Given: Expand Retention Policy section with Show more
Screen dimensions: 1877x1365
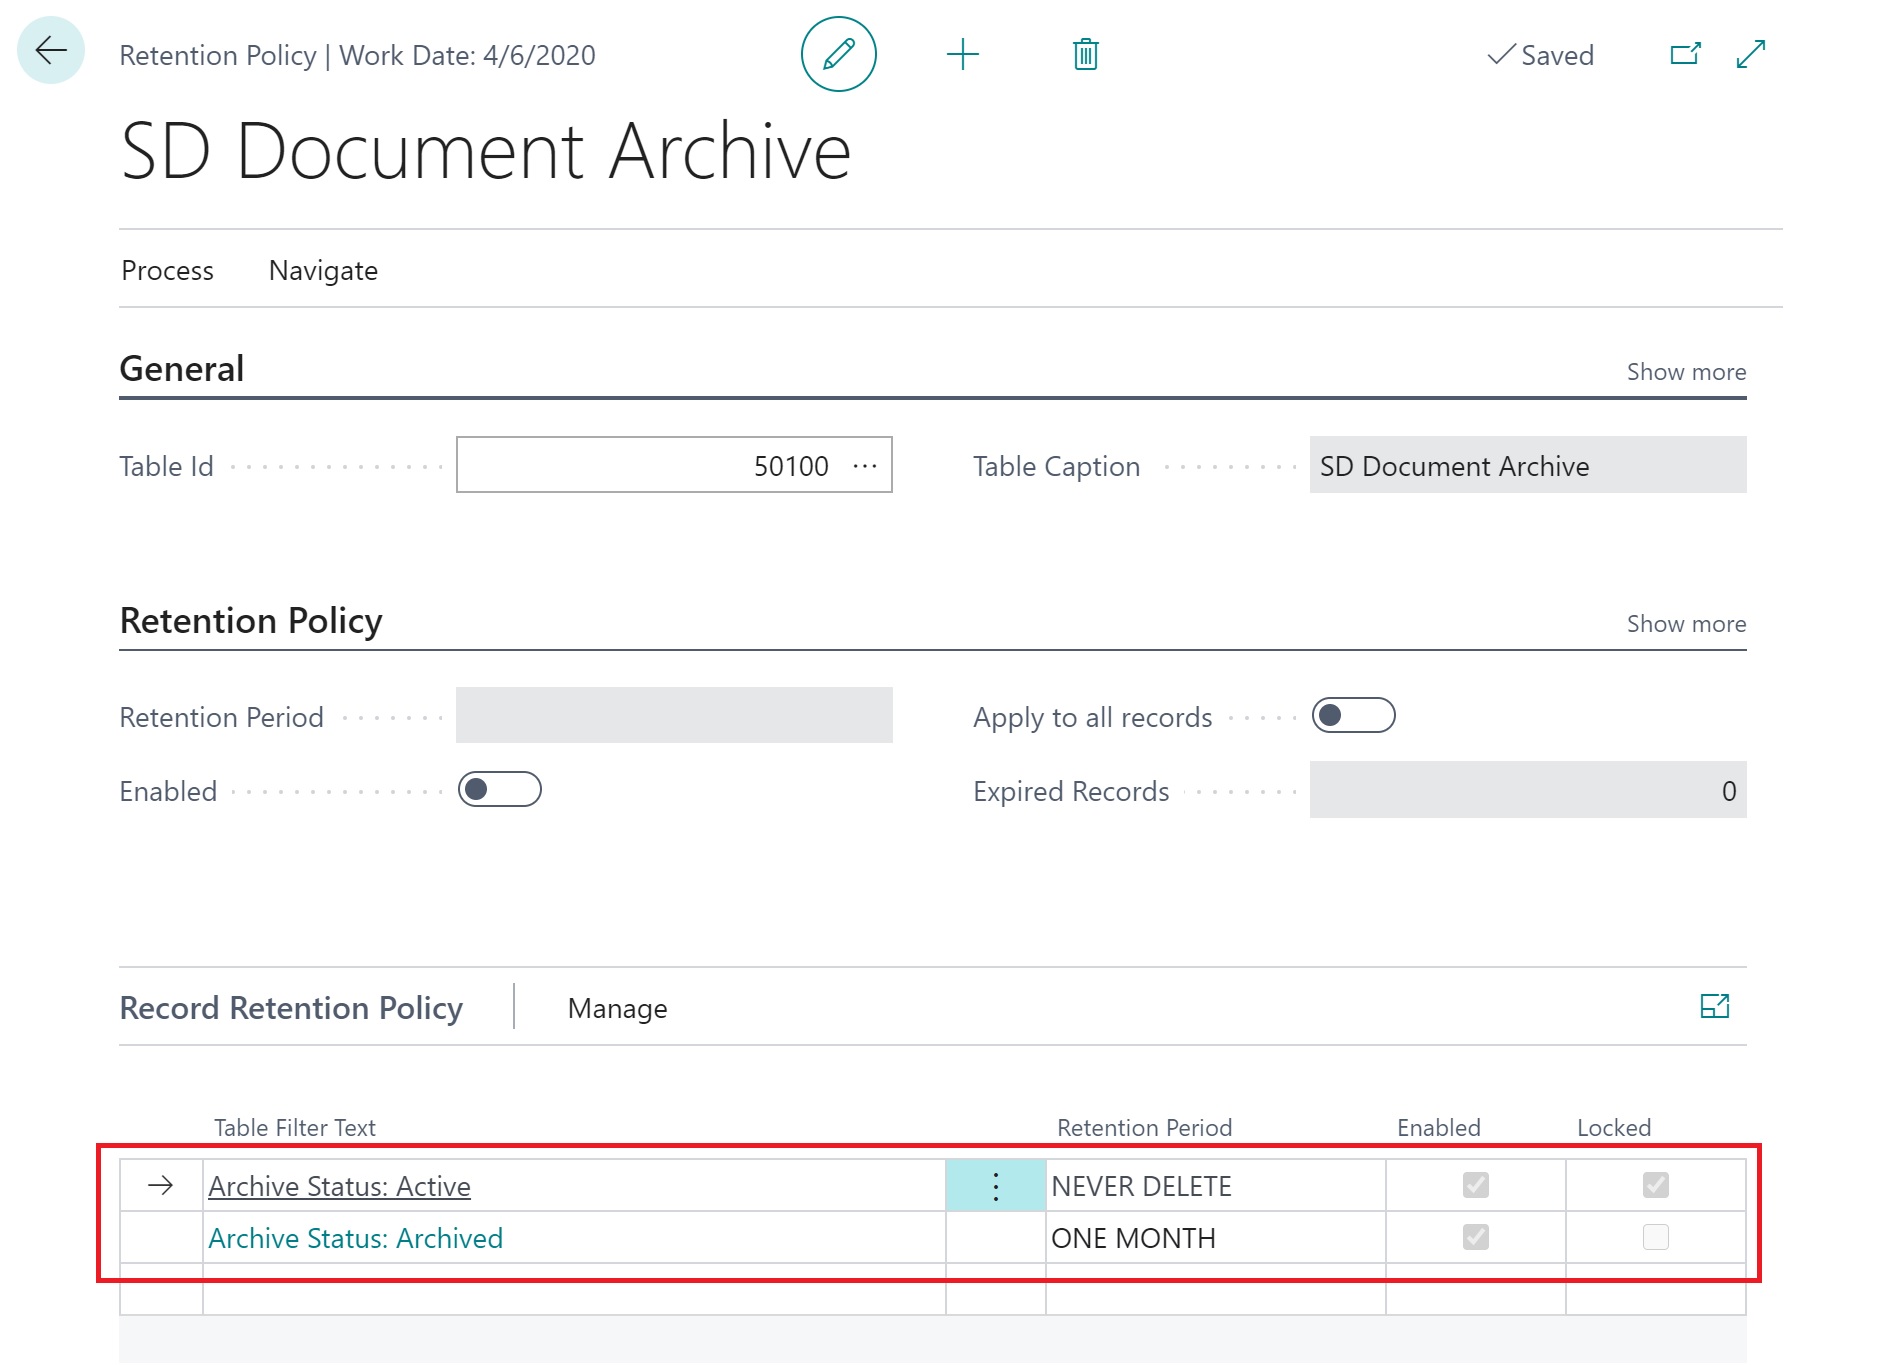Looking at the screenshot, I should coord(1686,624).
